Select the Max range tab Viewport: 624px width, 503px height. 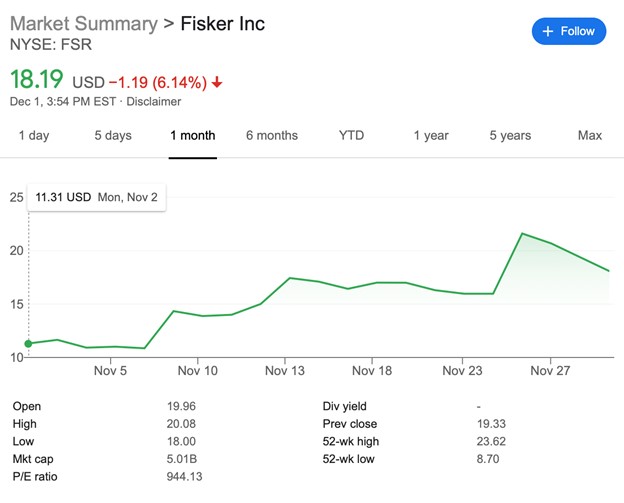(x=590, y=135)
